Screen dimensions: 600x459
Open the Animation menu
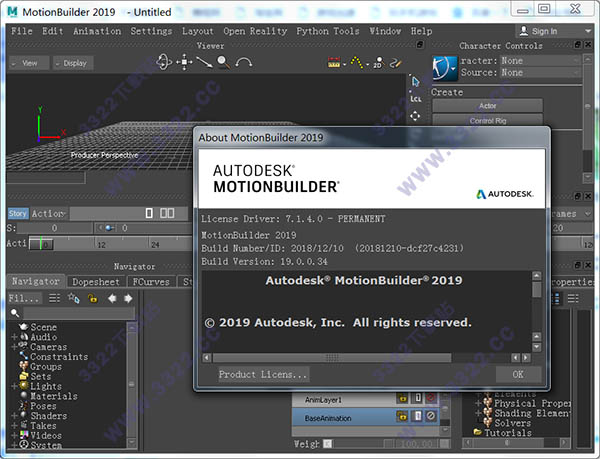coord(97,31)
